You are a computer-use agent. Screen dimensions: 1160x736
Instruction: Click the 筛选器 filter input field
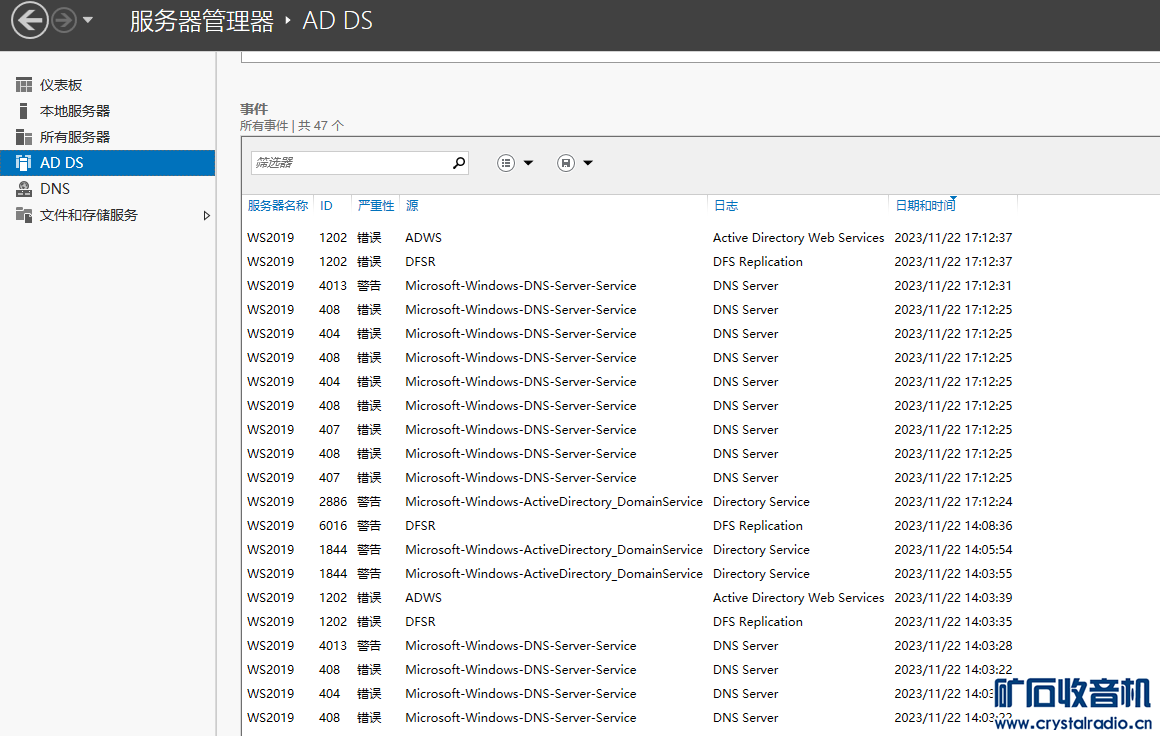pyautogui.click(x=348, y=162)
